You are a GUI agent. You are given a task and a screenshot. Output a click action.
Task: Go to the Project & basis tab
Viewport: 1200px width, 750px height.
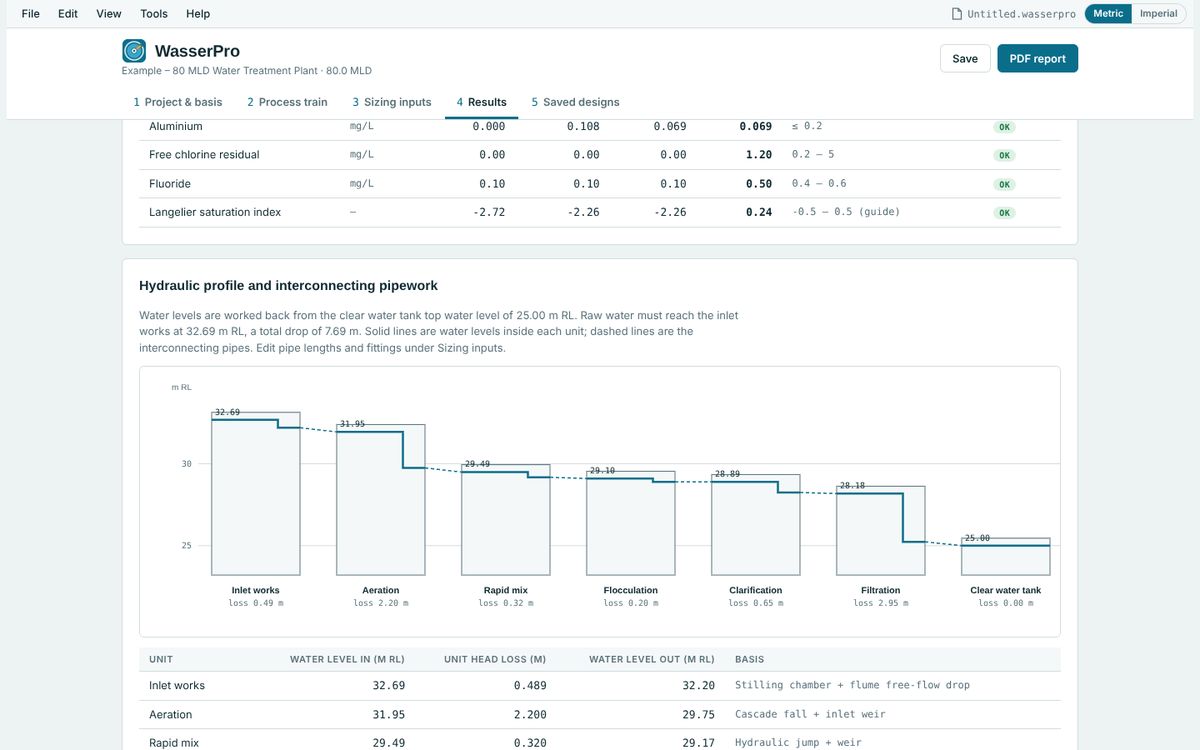click(178, 102)
